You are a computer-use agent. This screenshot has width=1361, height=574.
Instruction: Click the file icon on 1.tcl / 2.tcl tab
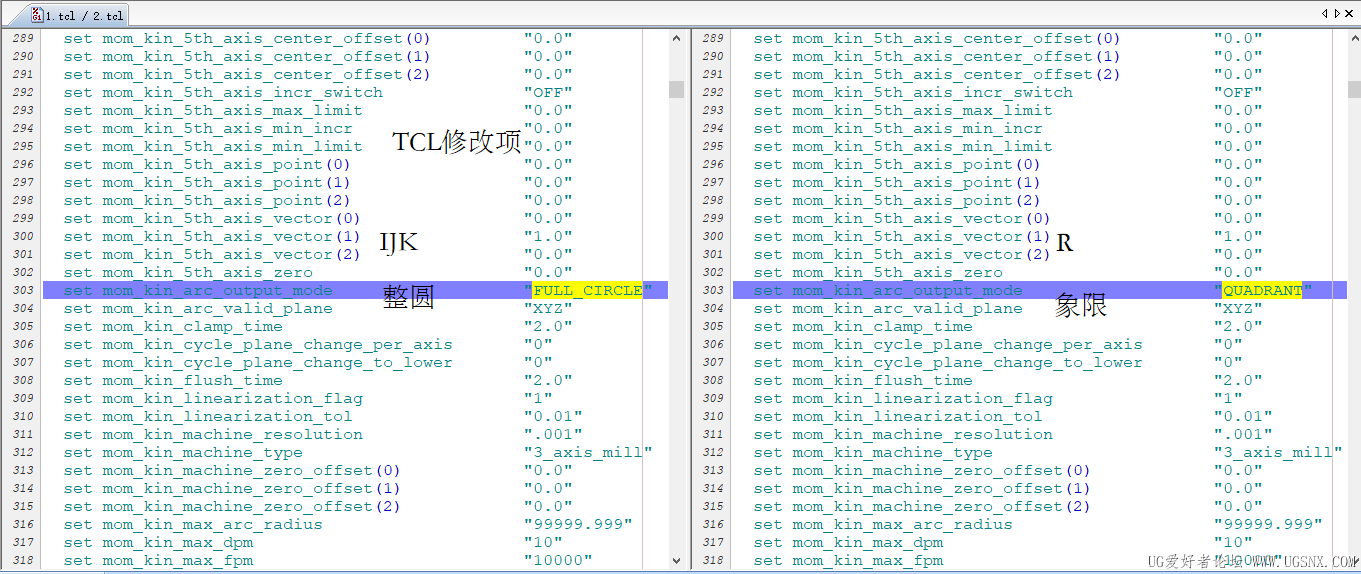click(37, 16)
